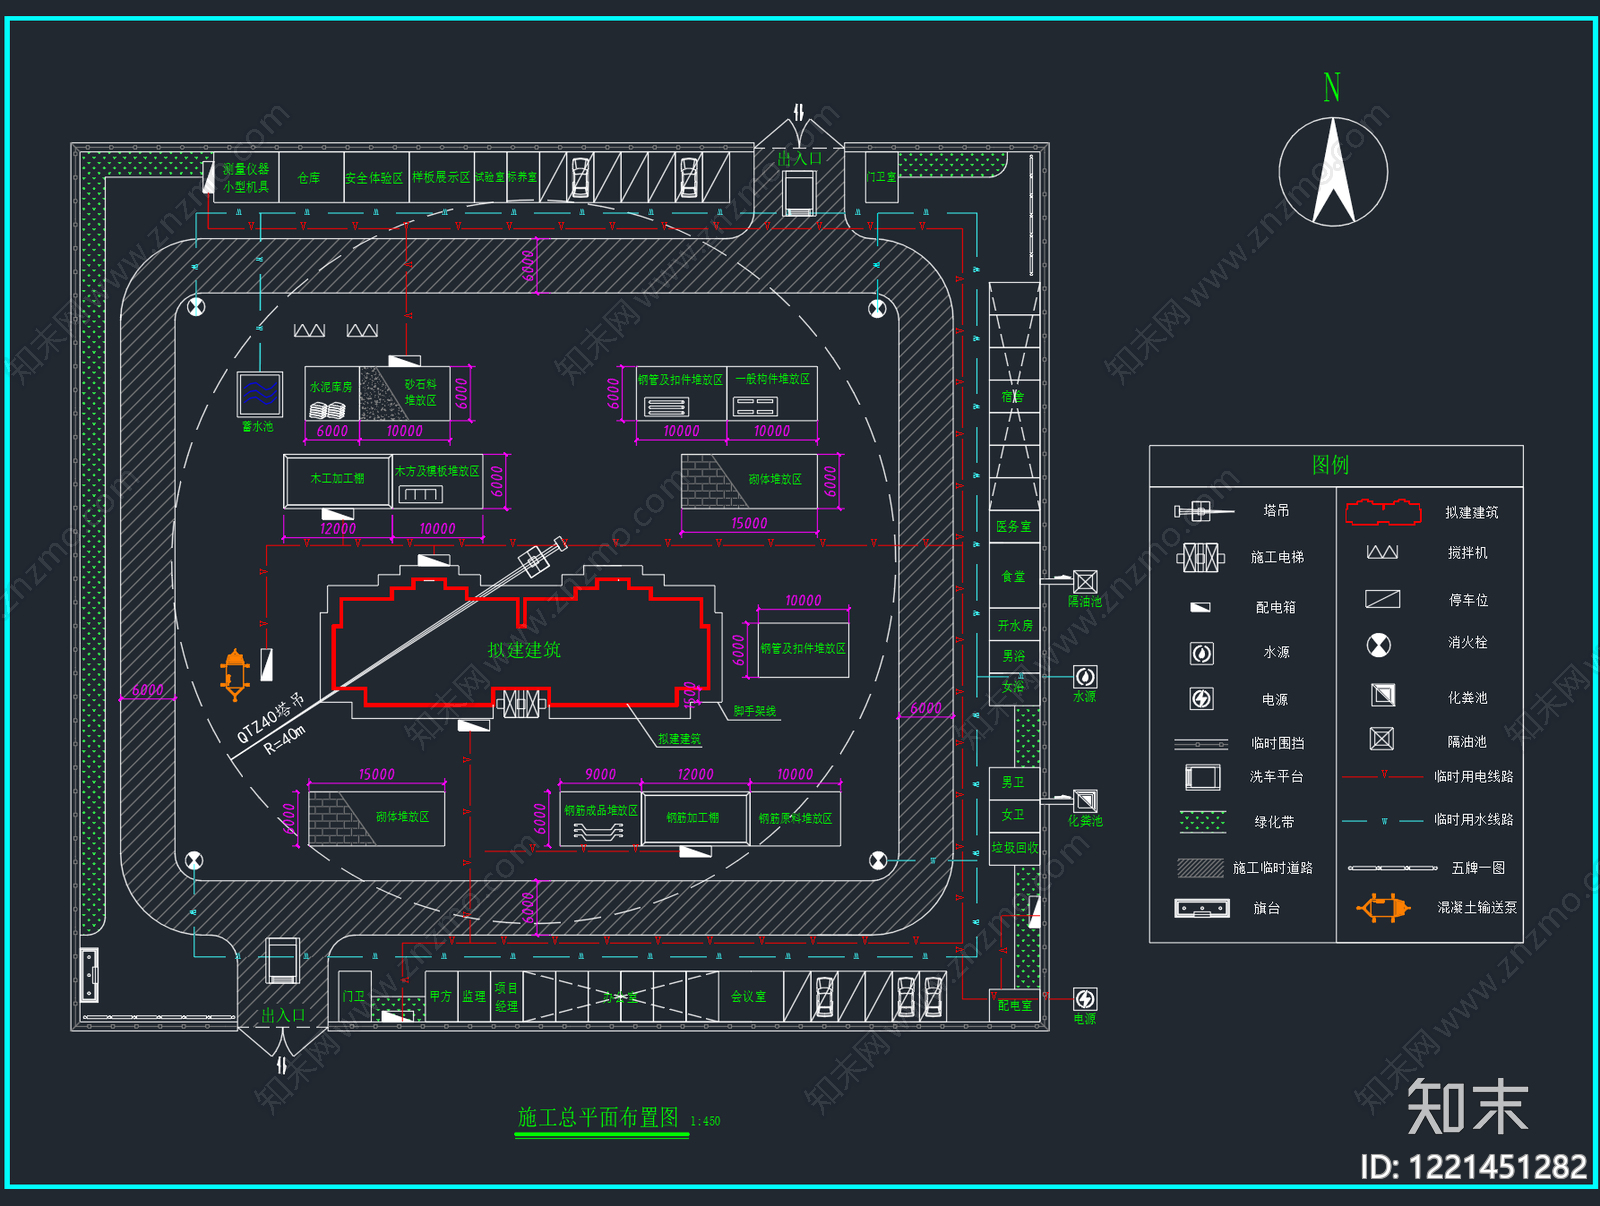Viewport: 1600px width, 1206px height.
Task: Select the ID: 1221451282 text
Action: pos(1474,1167)
